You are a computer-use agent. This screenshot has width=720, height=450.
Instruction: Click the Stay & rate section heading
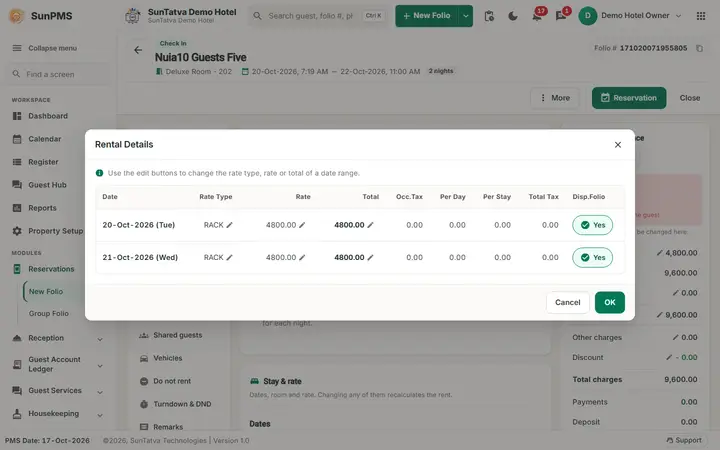[x=282, y=381]
